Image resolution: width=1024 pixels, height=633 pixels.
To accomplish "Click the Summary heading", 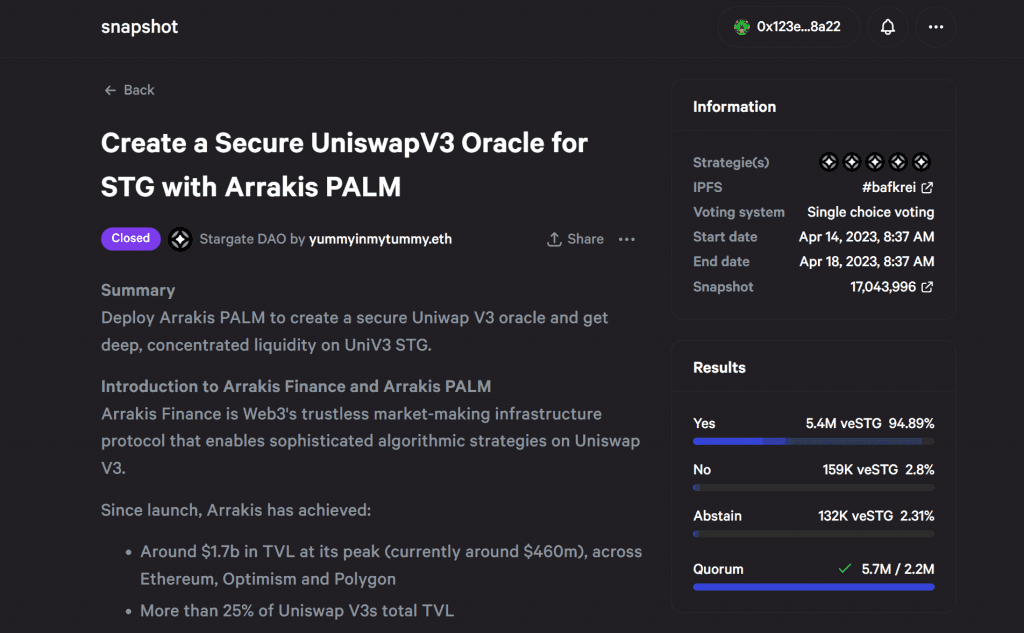I will (138, 290).
